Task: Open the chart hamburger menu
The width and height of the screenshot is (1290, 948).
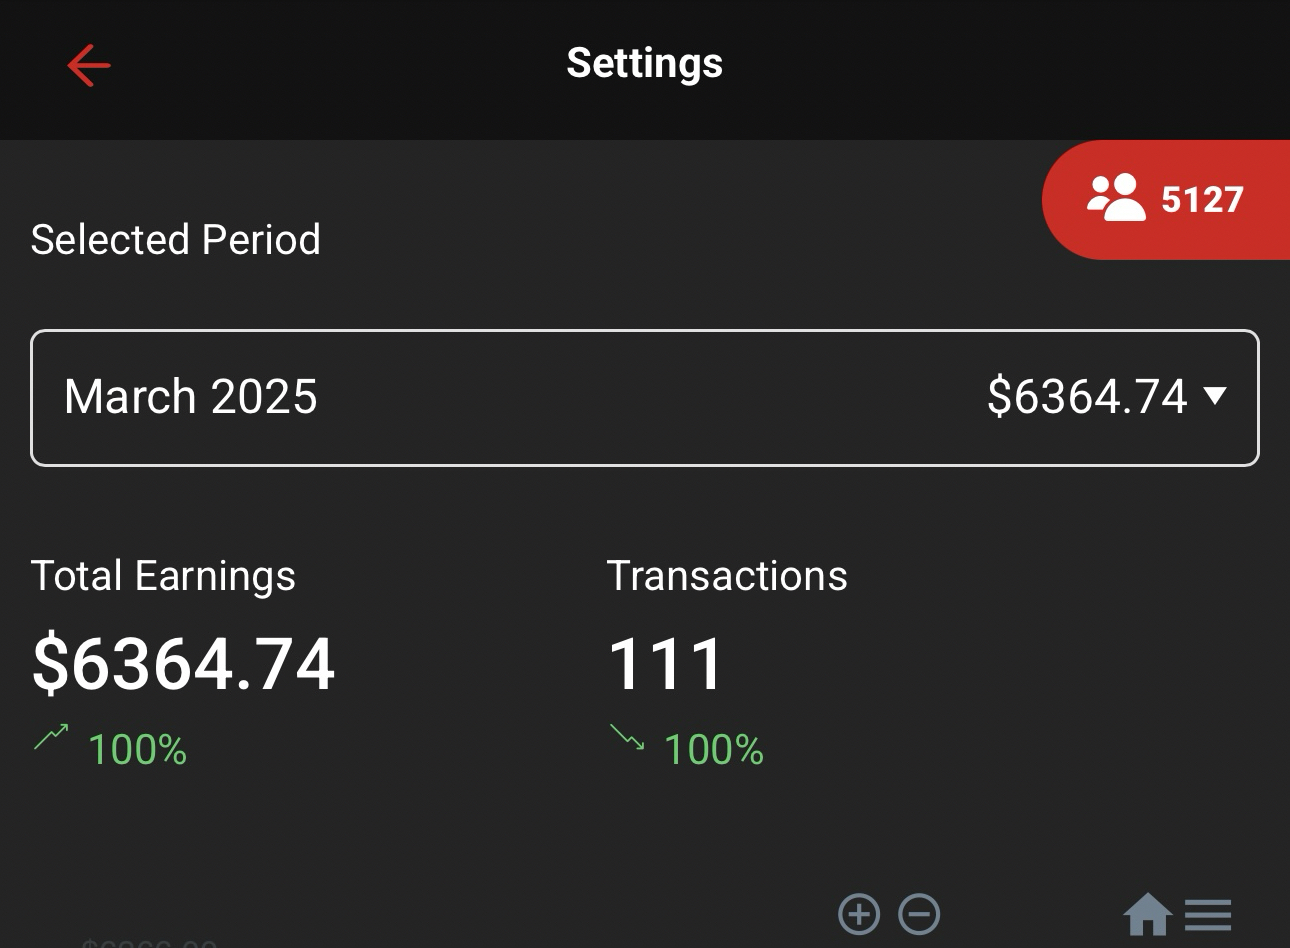Action: coord(1208,914)
